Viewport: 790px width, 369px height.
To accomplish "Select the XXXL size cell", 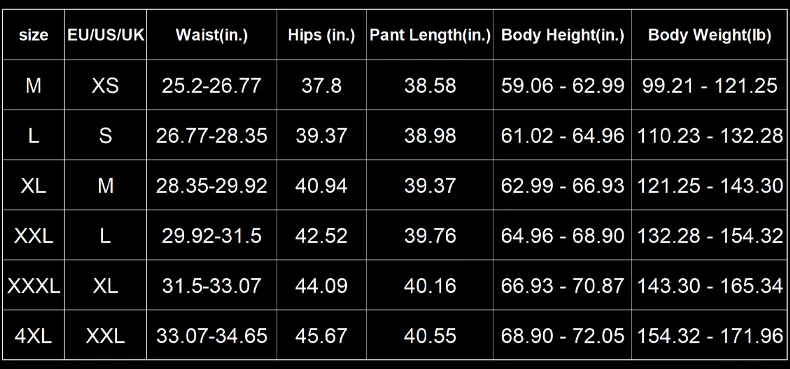I will click(x=34, y=286).
